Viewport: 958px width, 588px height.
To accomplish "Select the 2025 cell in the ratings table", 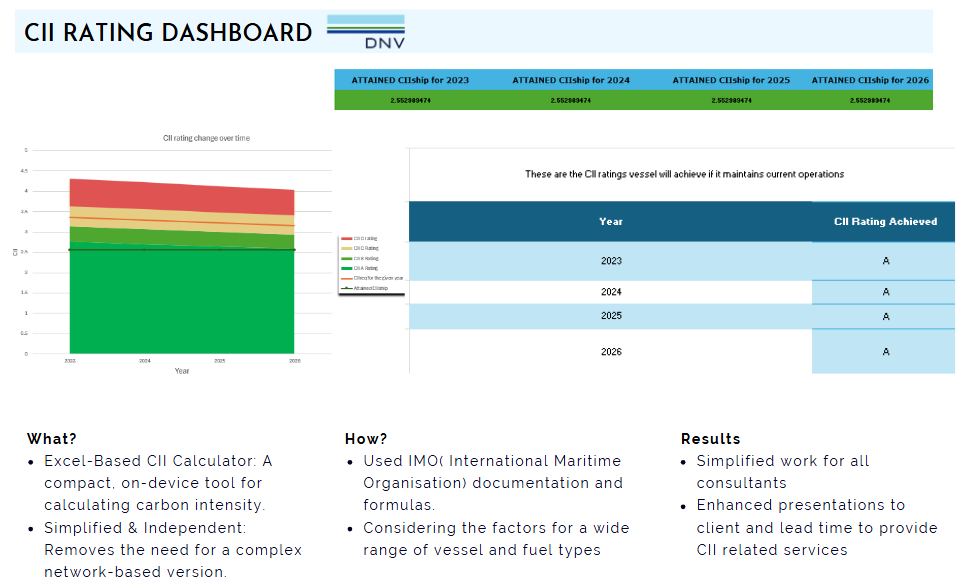I will [x=611, y=316].
